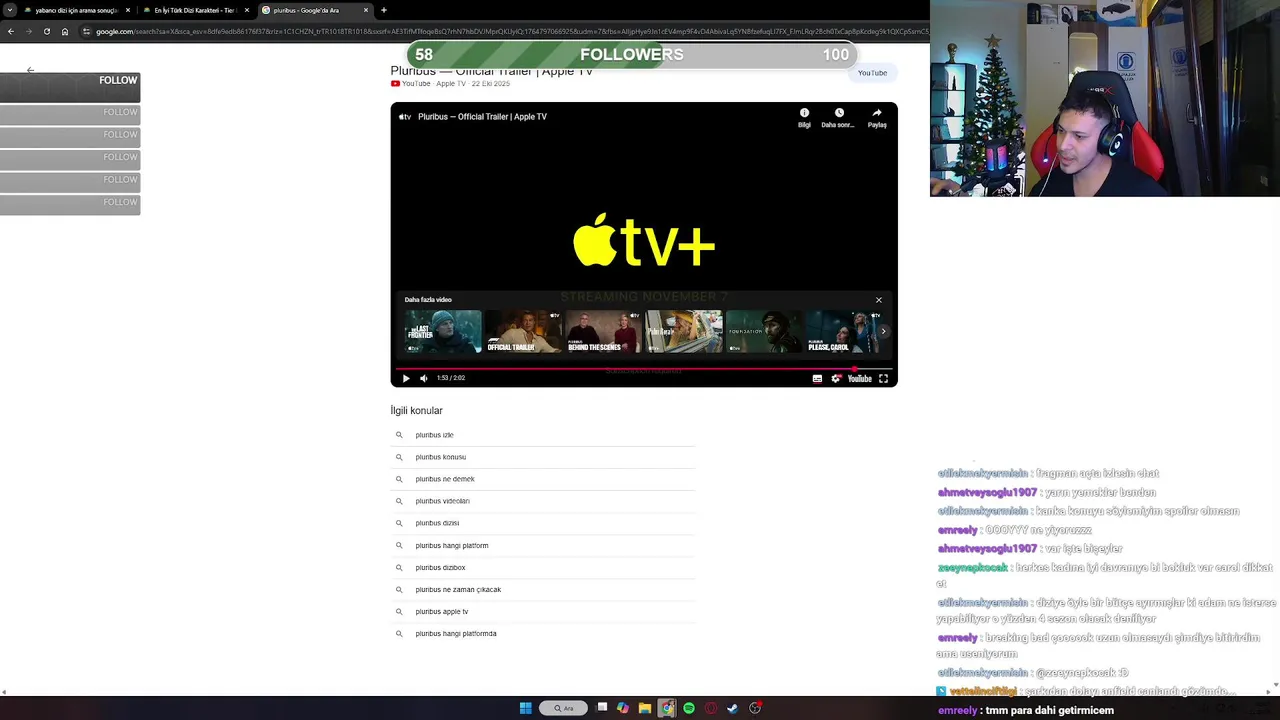Screen dimensions: 1280x720
Task: Go back with the browser back arrow
Action: coord(10,31)
